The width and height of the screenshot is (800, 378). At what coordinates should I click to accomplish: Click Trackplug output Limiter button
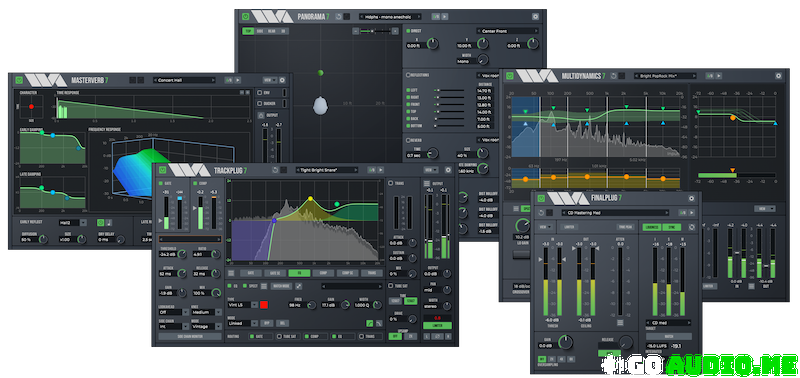click(x=437, y=325)
